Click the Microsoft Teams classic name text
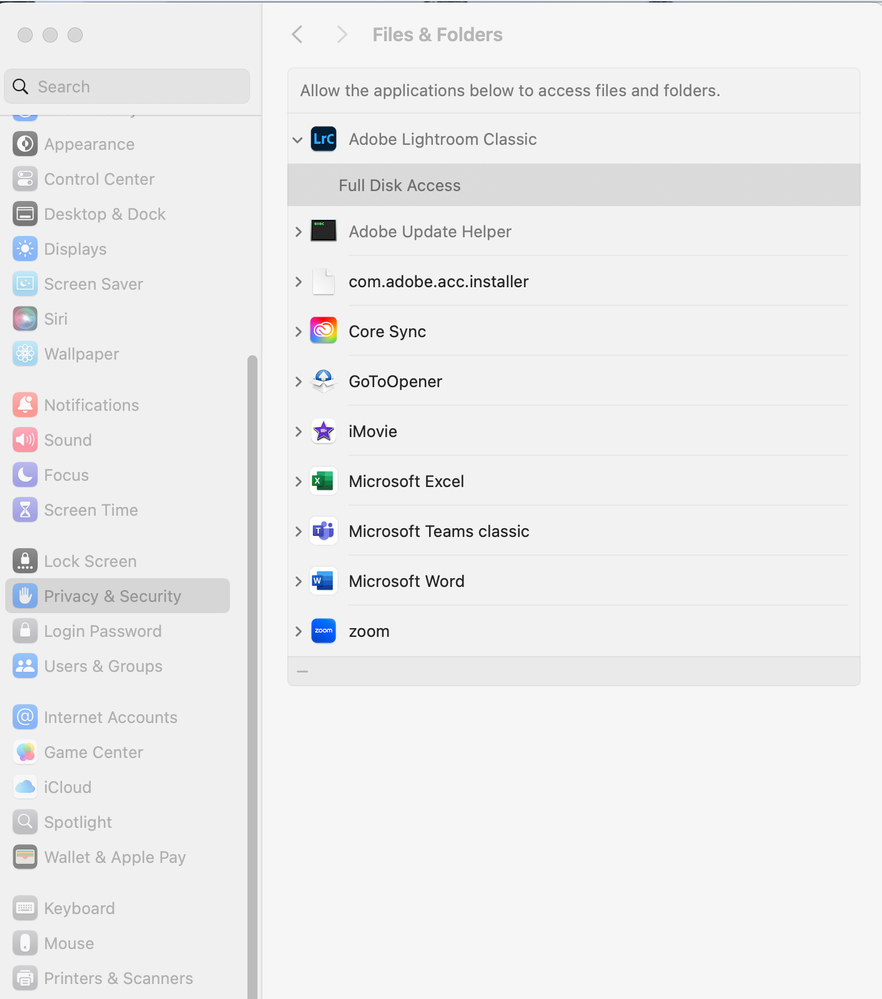This screenshot has width=882, height=999. 438,531
